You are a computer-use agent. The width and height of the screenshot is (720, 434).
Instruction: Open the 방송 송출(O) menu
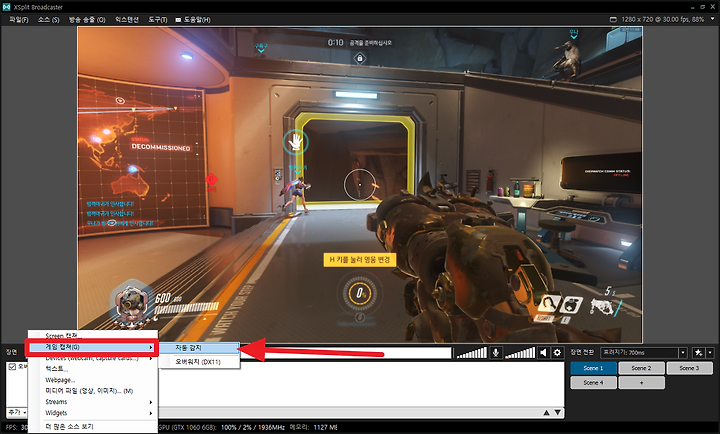pos(87,20)
